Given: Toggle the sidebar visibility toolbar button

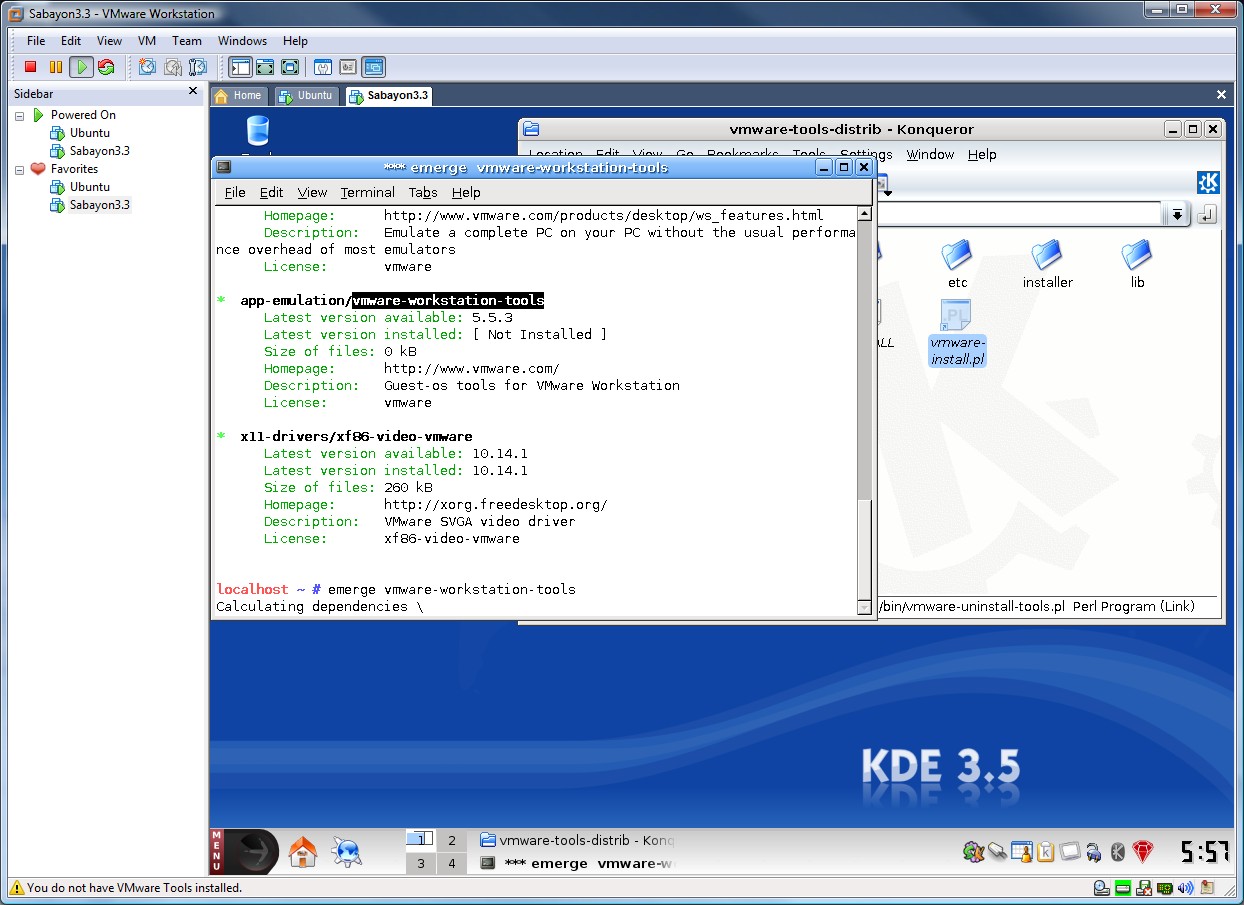Looking at the screenshot, I should [x=240, y=67].
